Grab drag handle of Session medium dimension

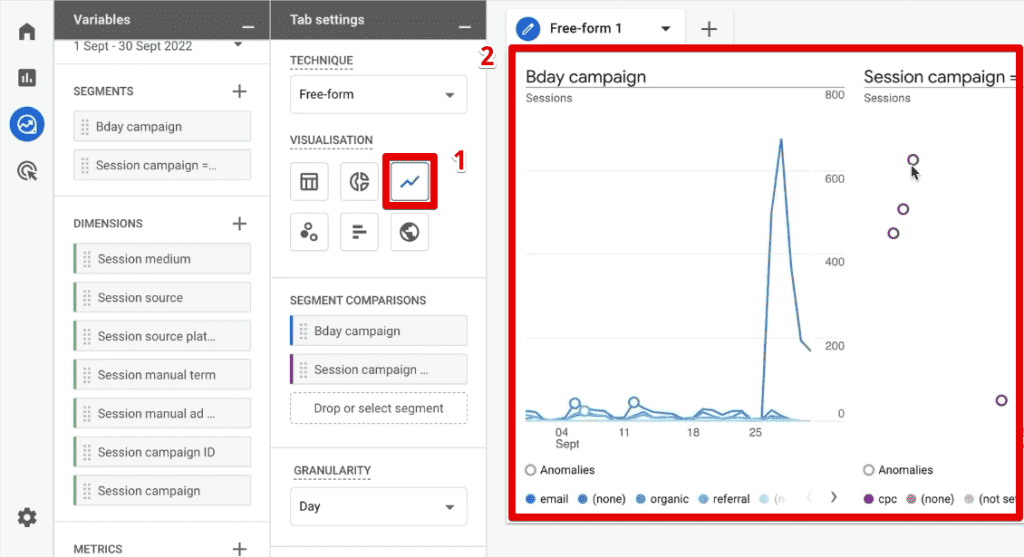click(87, 259)
